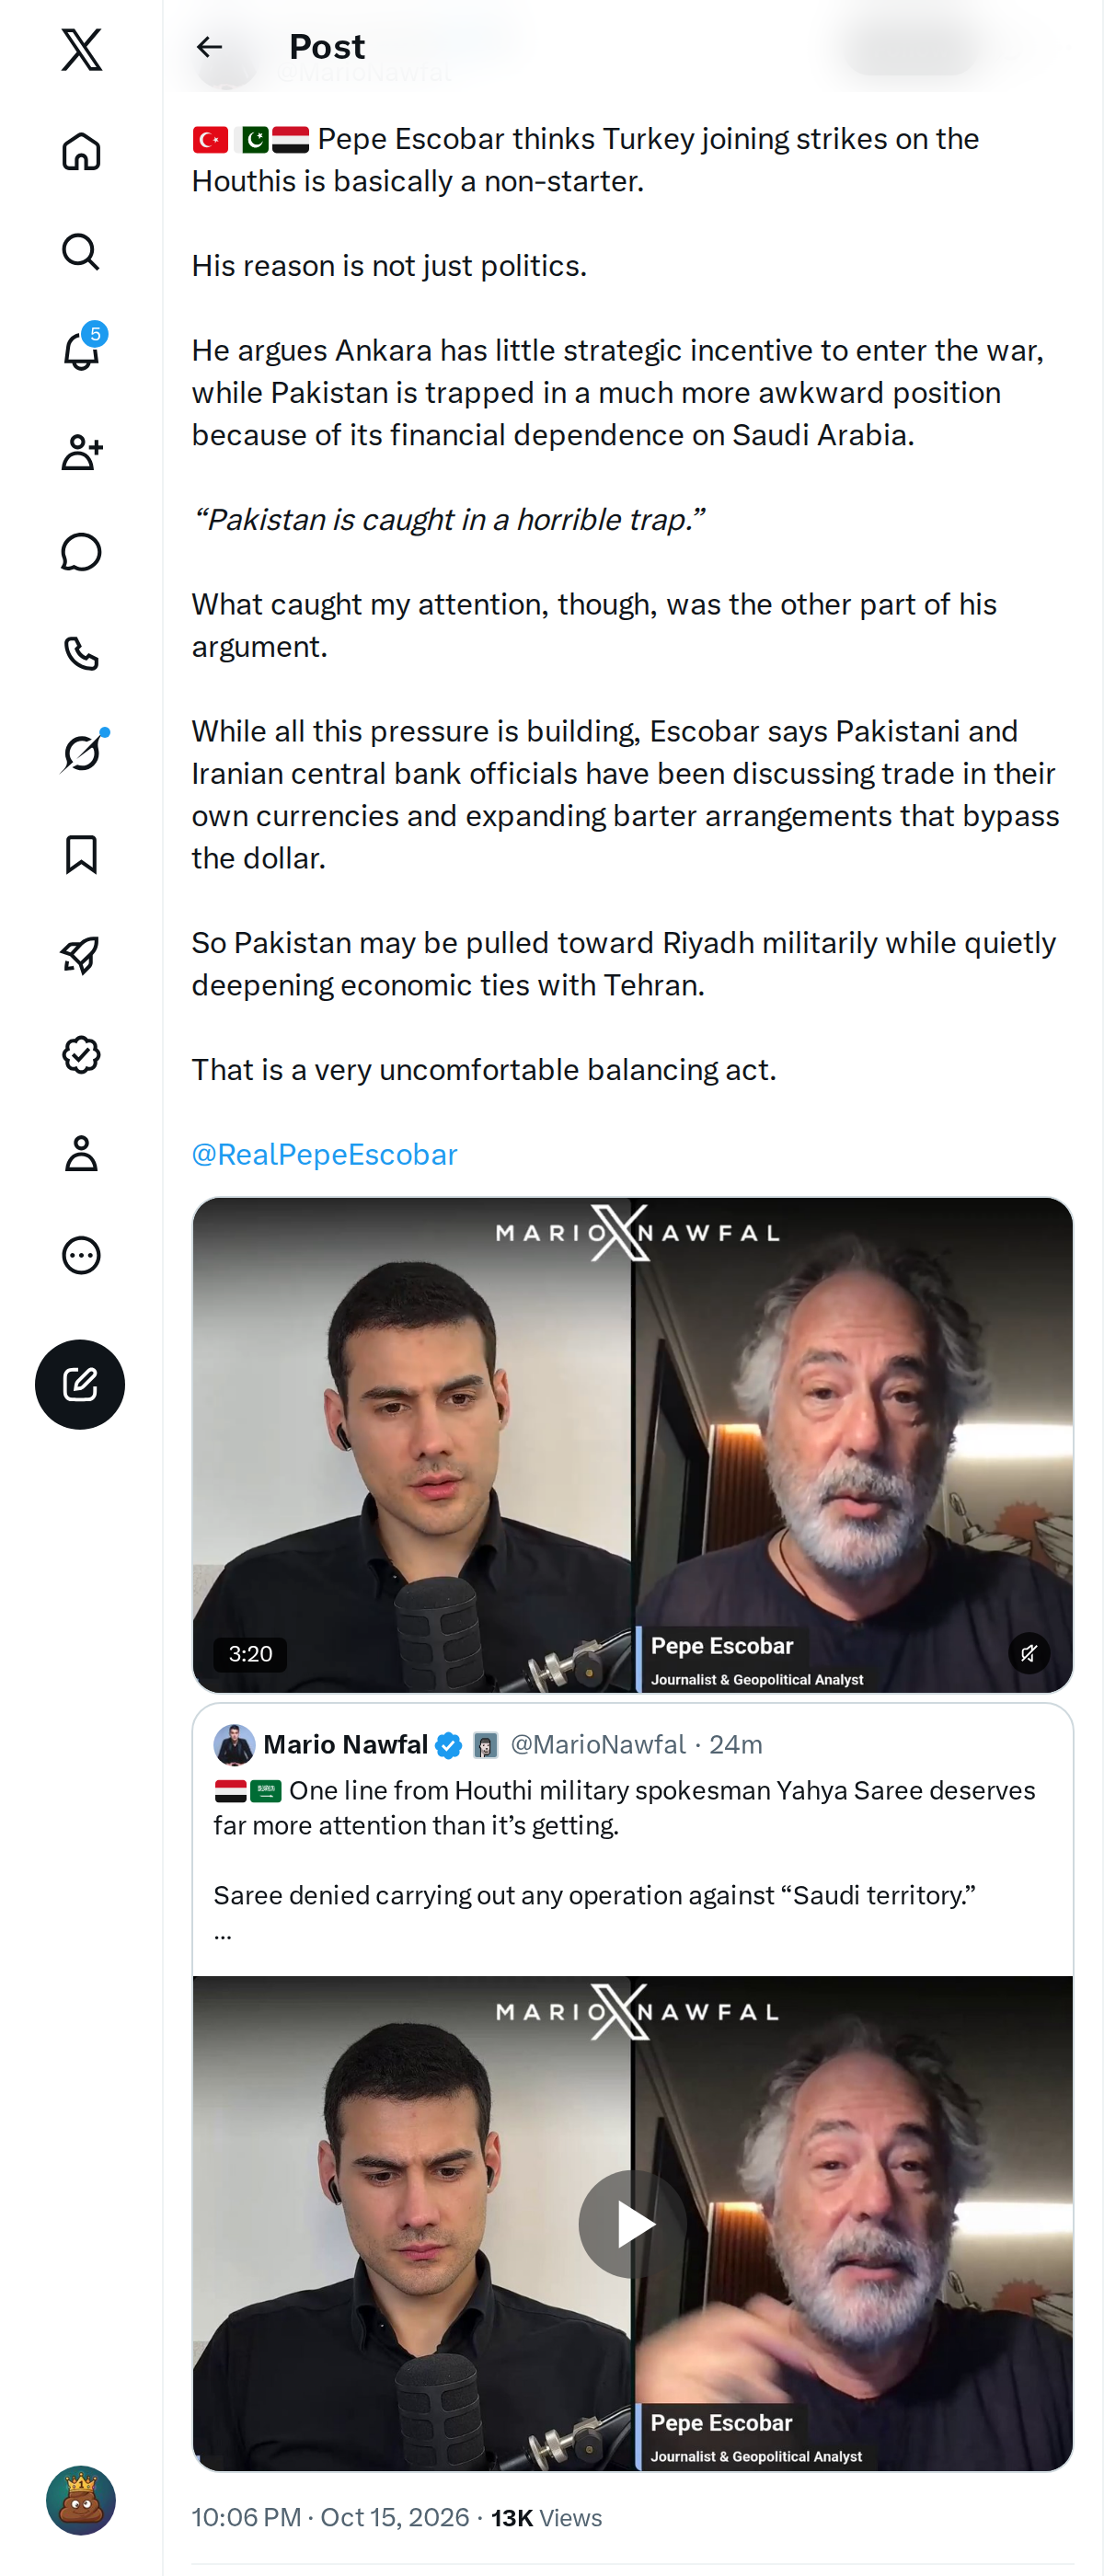
Task: Open Profile person icon
Action: click(81, 1154)
